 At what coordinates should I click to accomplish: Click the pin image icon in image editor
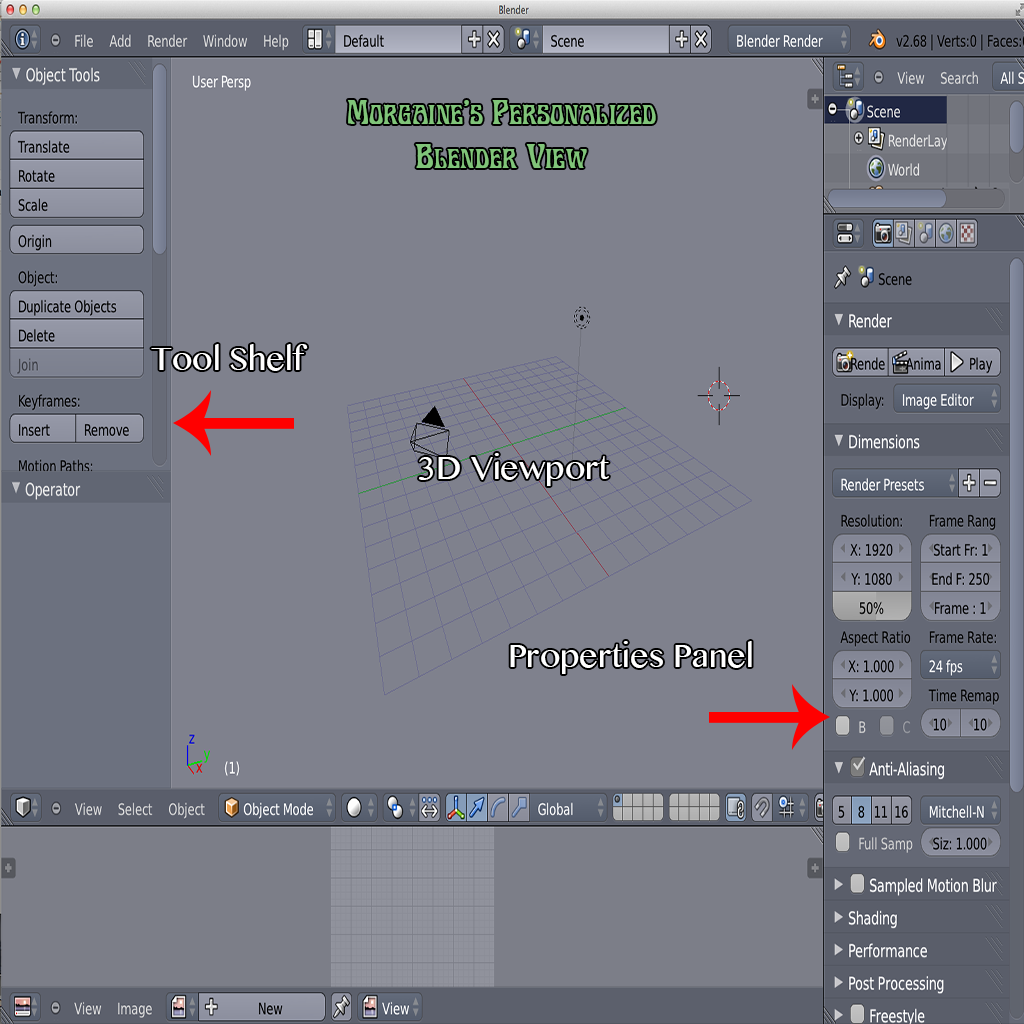(341, 1007)
